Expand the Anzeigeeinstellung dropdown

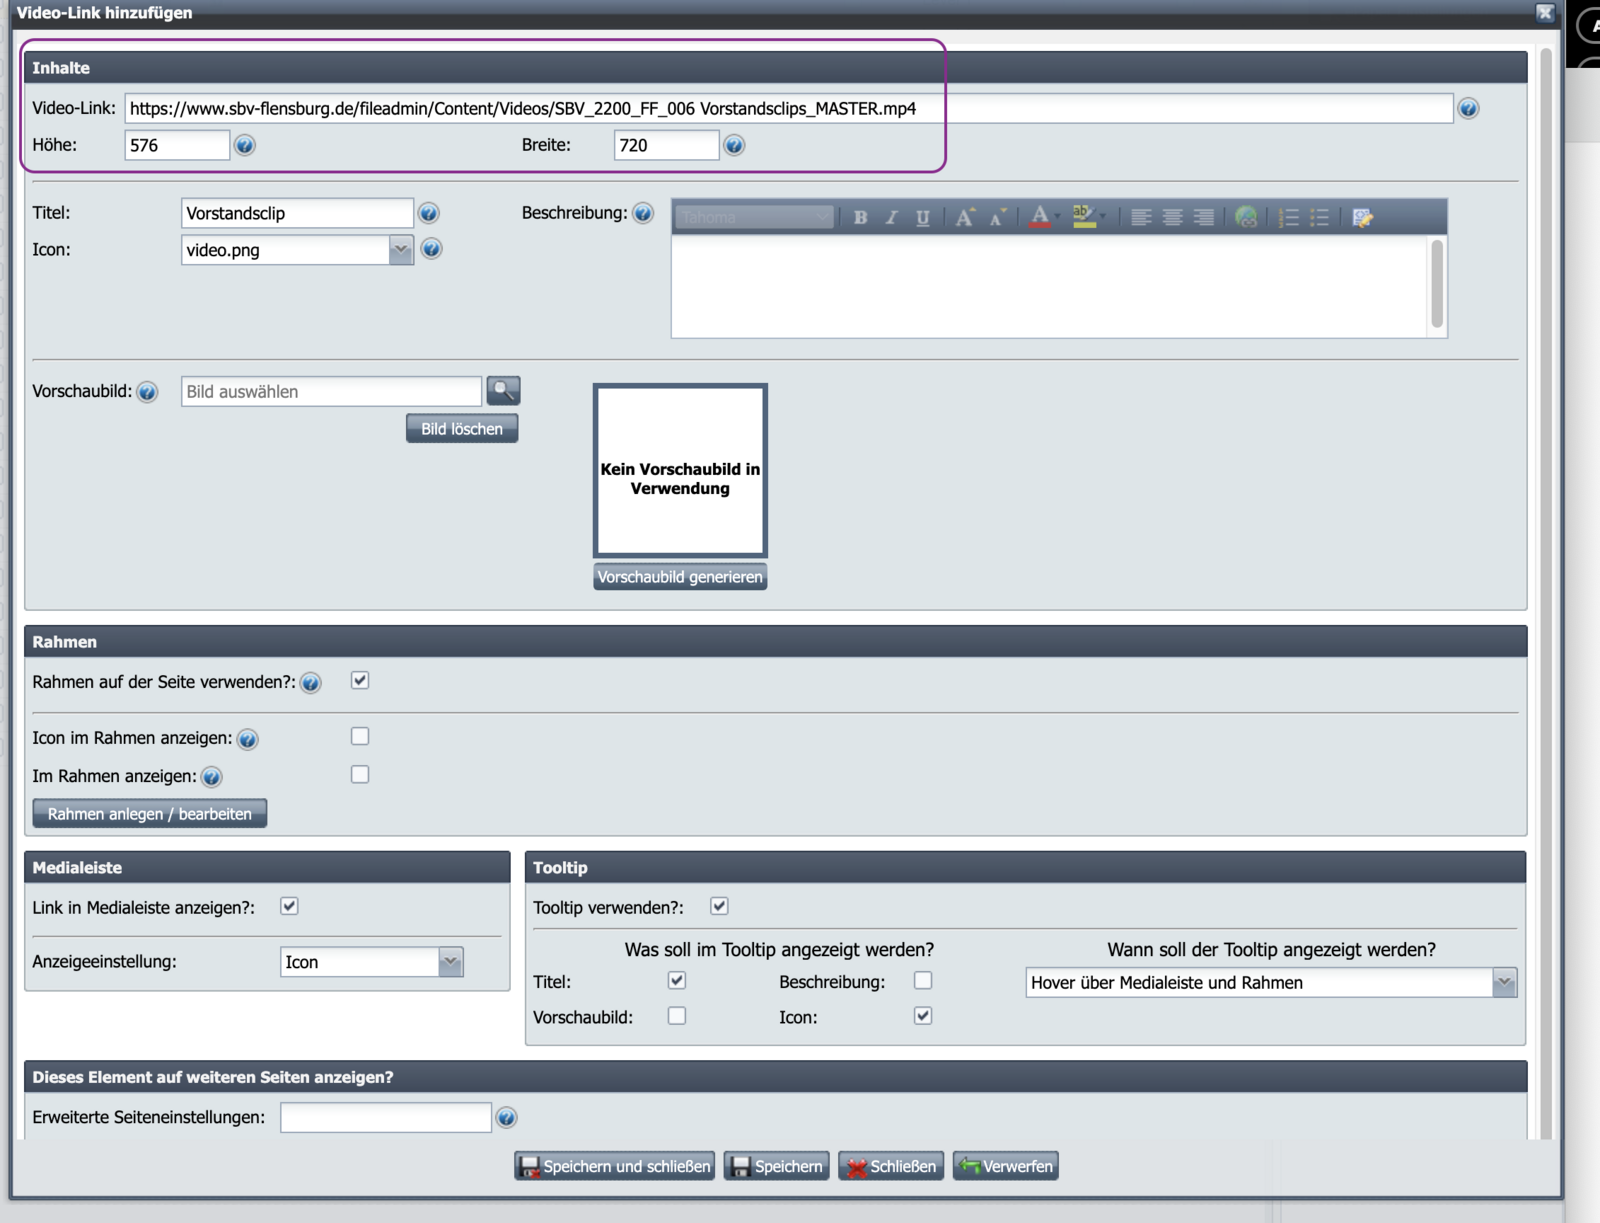click(451, 962)
